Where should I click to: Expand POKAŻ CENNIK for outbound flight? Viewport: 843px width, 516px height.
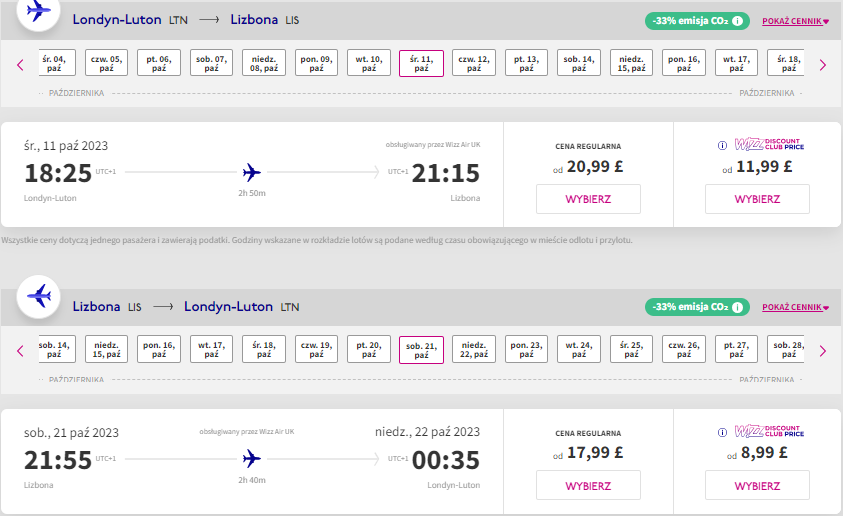pos(795,22)
